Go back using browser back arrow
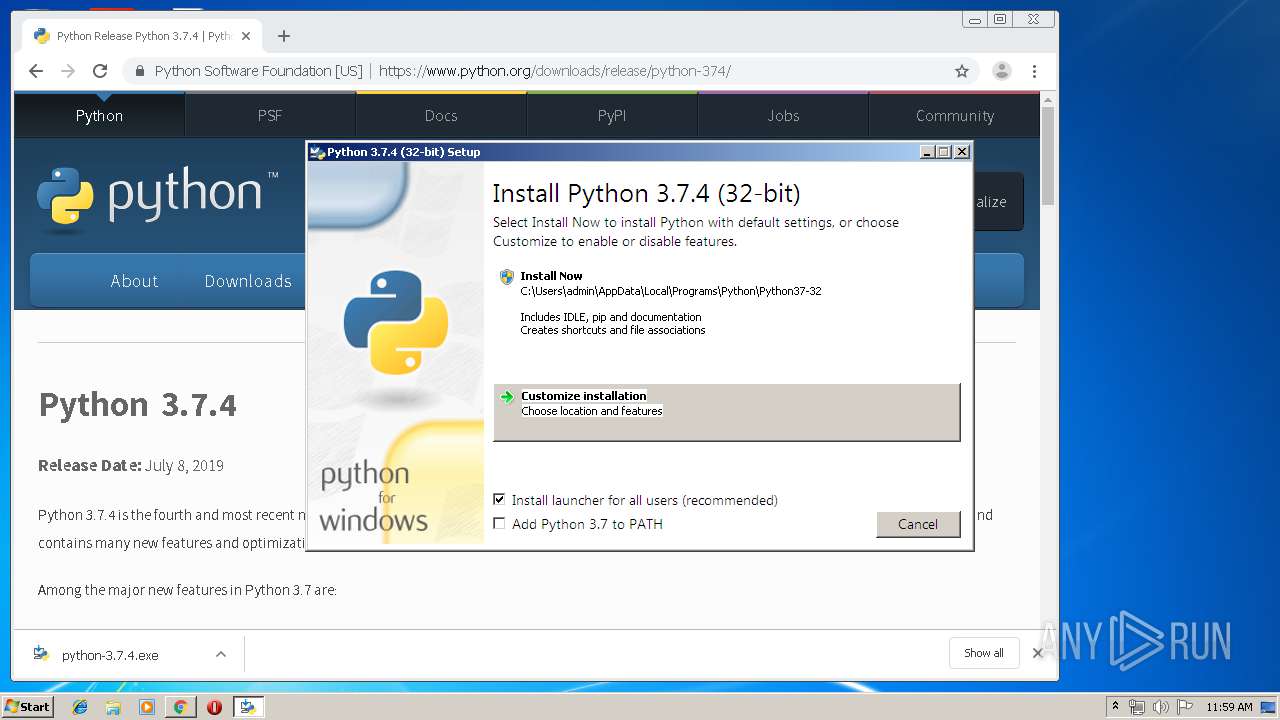Viewport: 1280px width, 720px height. pyautogui.click(x=36, y=71)
